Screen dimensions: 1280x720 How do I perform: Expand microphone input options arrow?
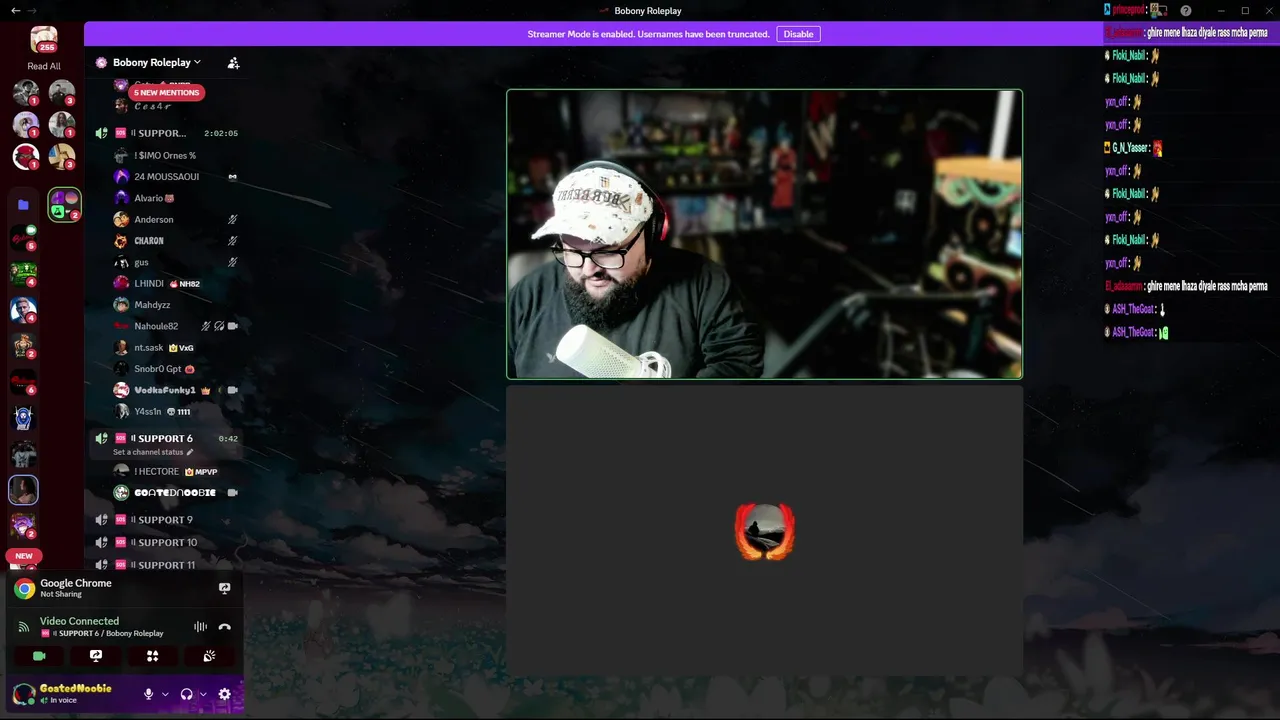(x=165, y=694)
